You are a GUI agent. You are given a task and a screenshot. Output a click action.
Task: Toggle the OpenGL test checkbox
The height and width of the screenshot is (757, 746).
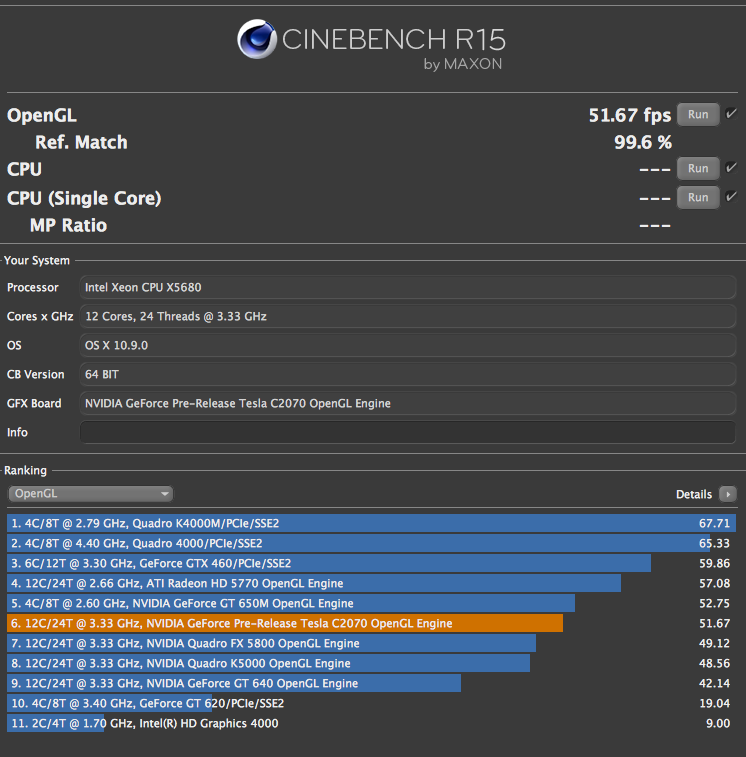pyautogui.click(x=731, y=114)
